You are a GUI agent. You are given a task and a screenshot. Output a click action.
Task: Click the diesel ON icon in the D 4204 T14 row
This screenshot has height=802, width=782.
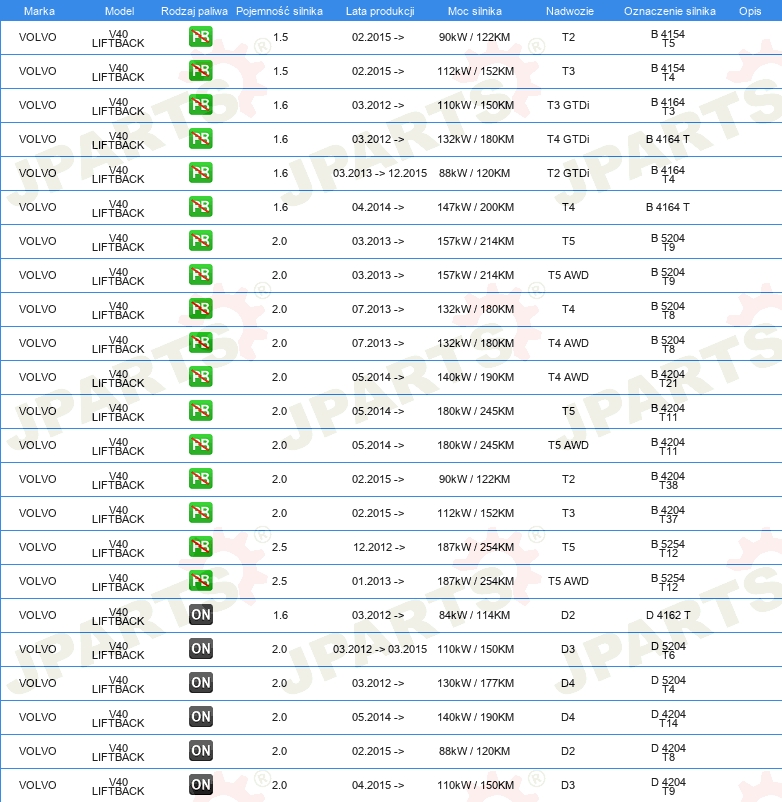200,717
